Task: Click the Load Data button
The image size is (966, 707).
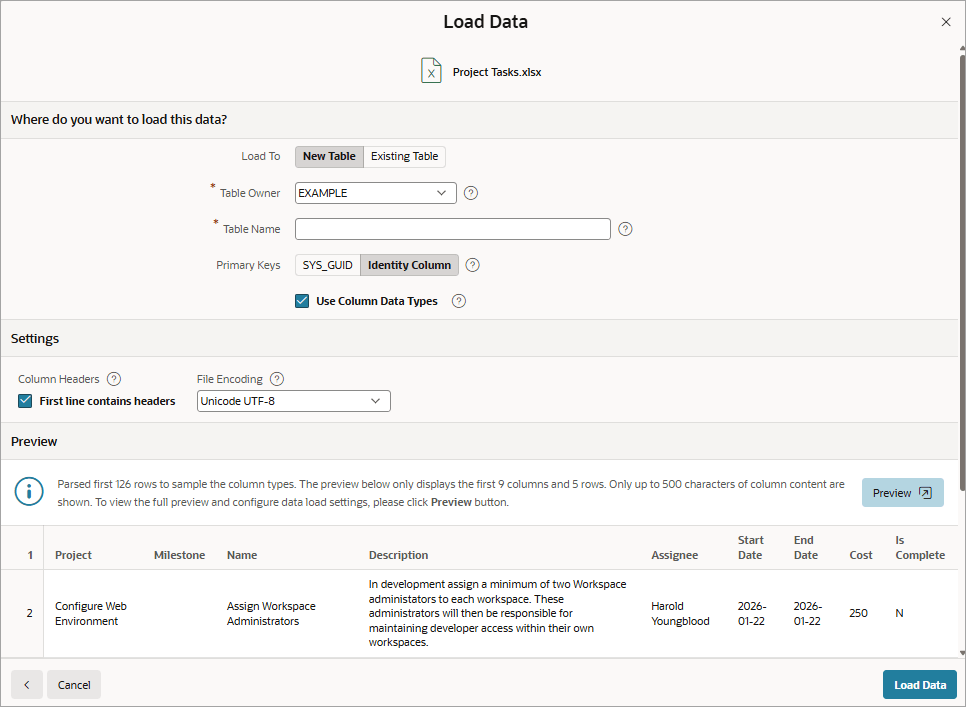Action: click(920, 685)
